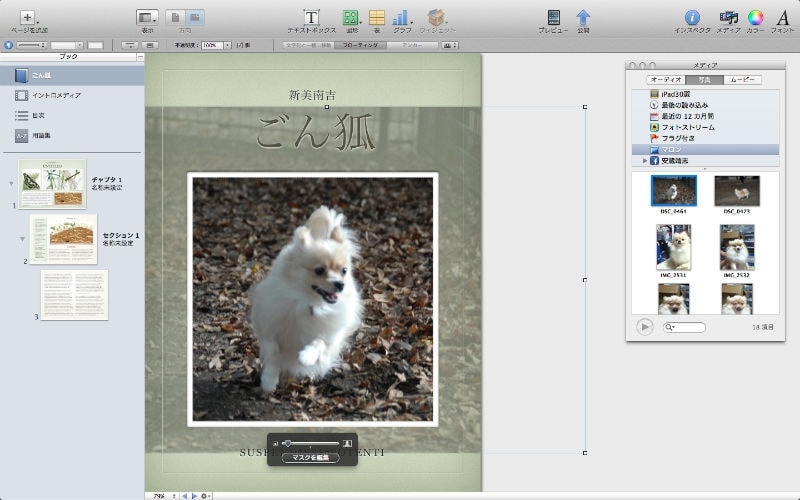Switch to the Movies (ムービー) media tab
This screenshot has width=800, height=500.
tap(742, 79)
